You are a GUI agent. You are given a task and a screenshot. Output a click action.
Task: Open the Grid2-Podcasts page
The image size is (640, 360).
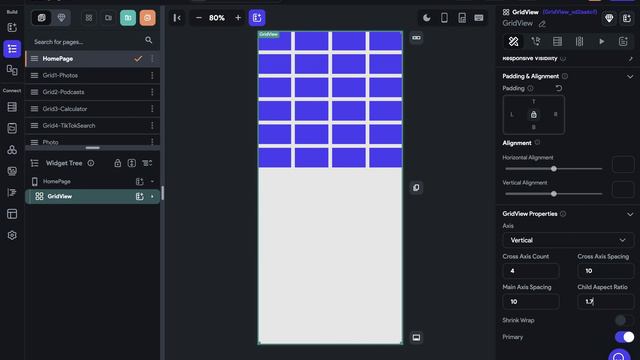click(x=92, y=92)
